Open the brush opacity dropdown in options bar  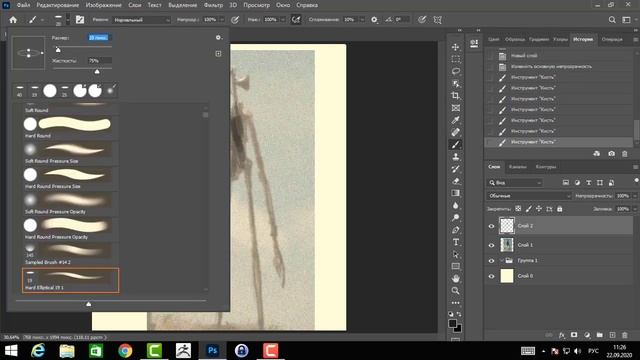[222, 20]
